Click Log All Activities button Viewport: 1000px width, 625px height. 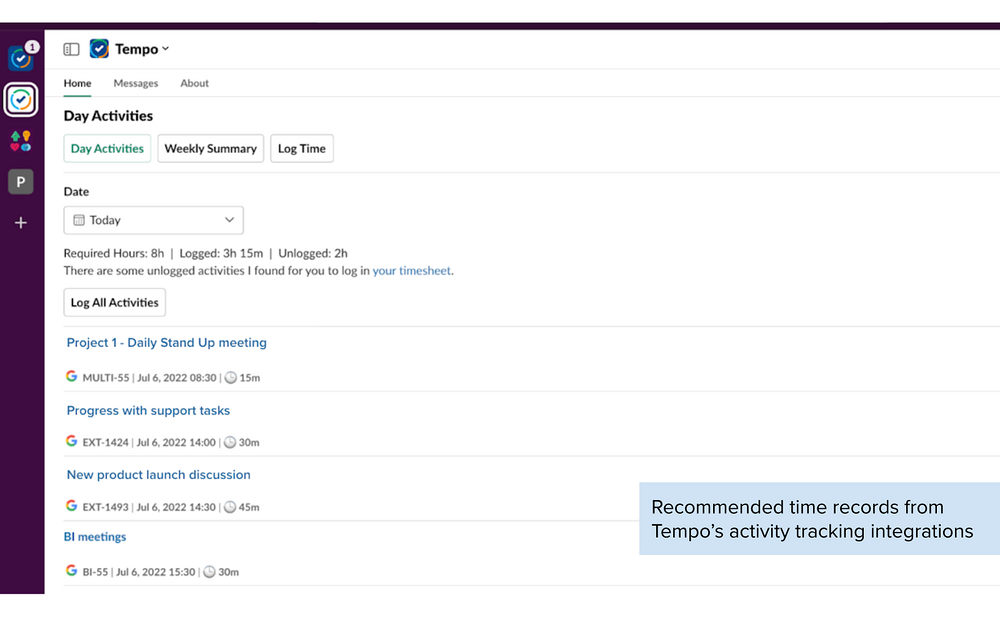click(115, 302)
